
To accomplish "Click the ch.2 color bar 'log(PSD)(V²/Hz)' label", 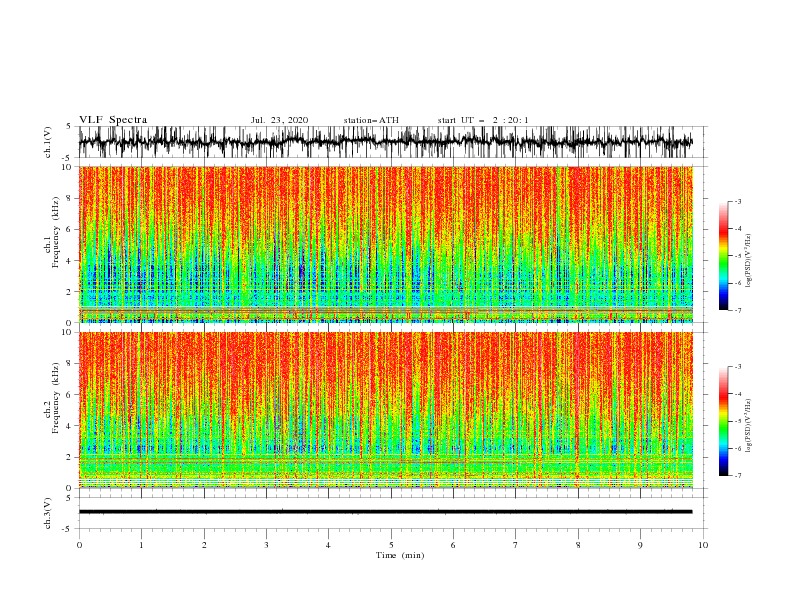I will coord(749,426).
